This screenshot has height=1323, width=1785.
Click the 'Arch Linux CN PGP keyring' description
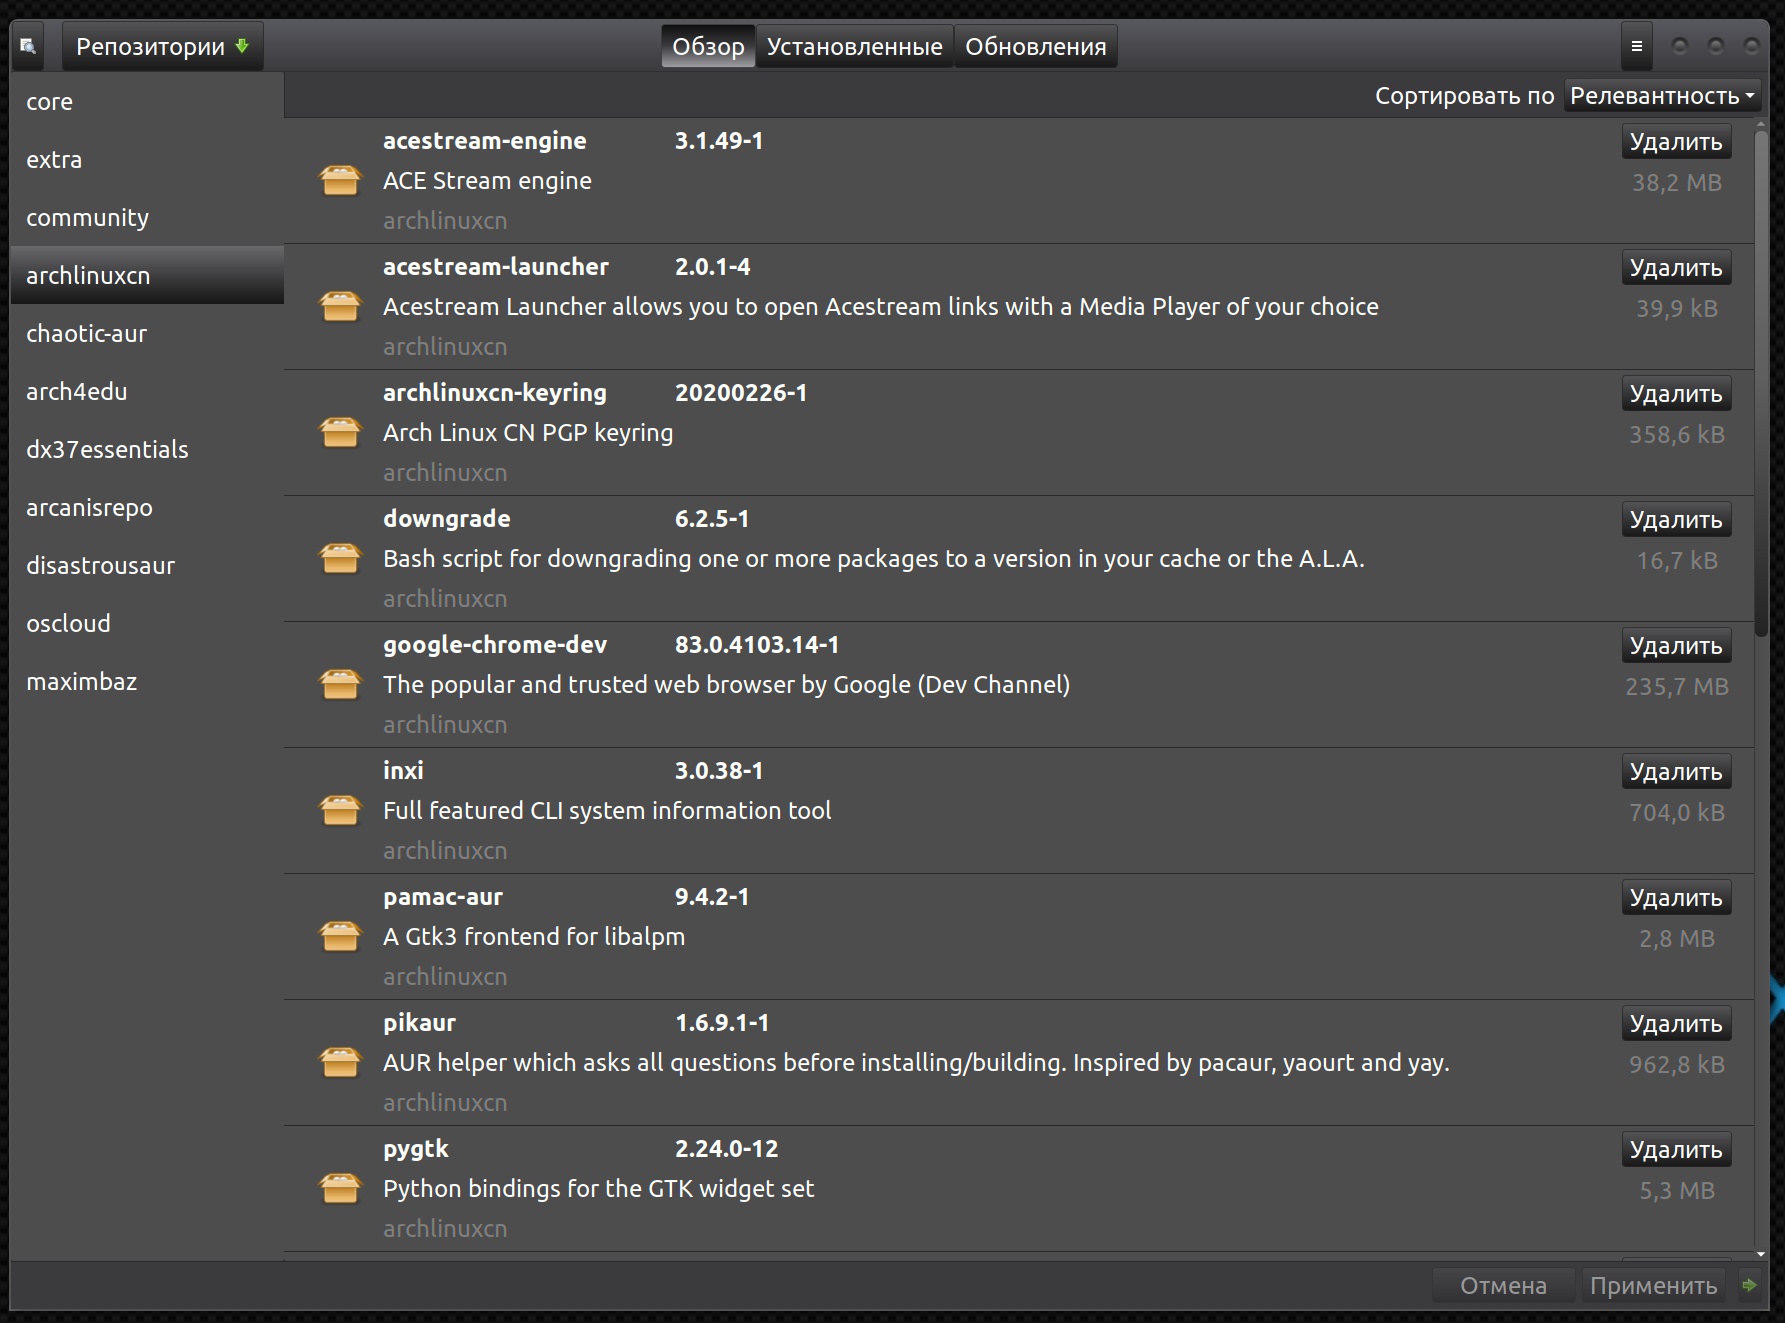tap(528, 433)
